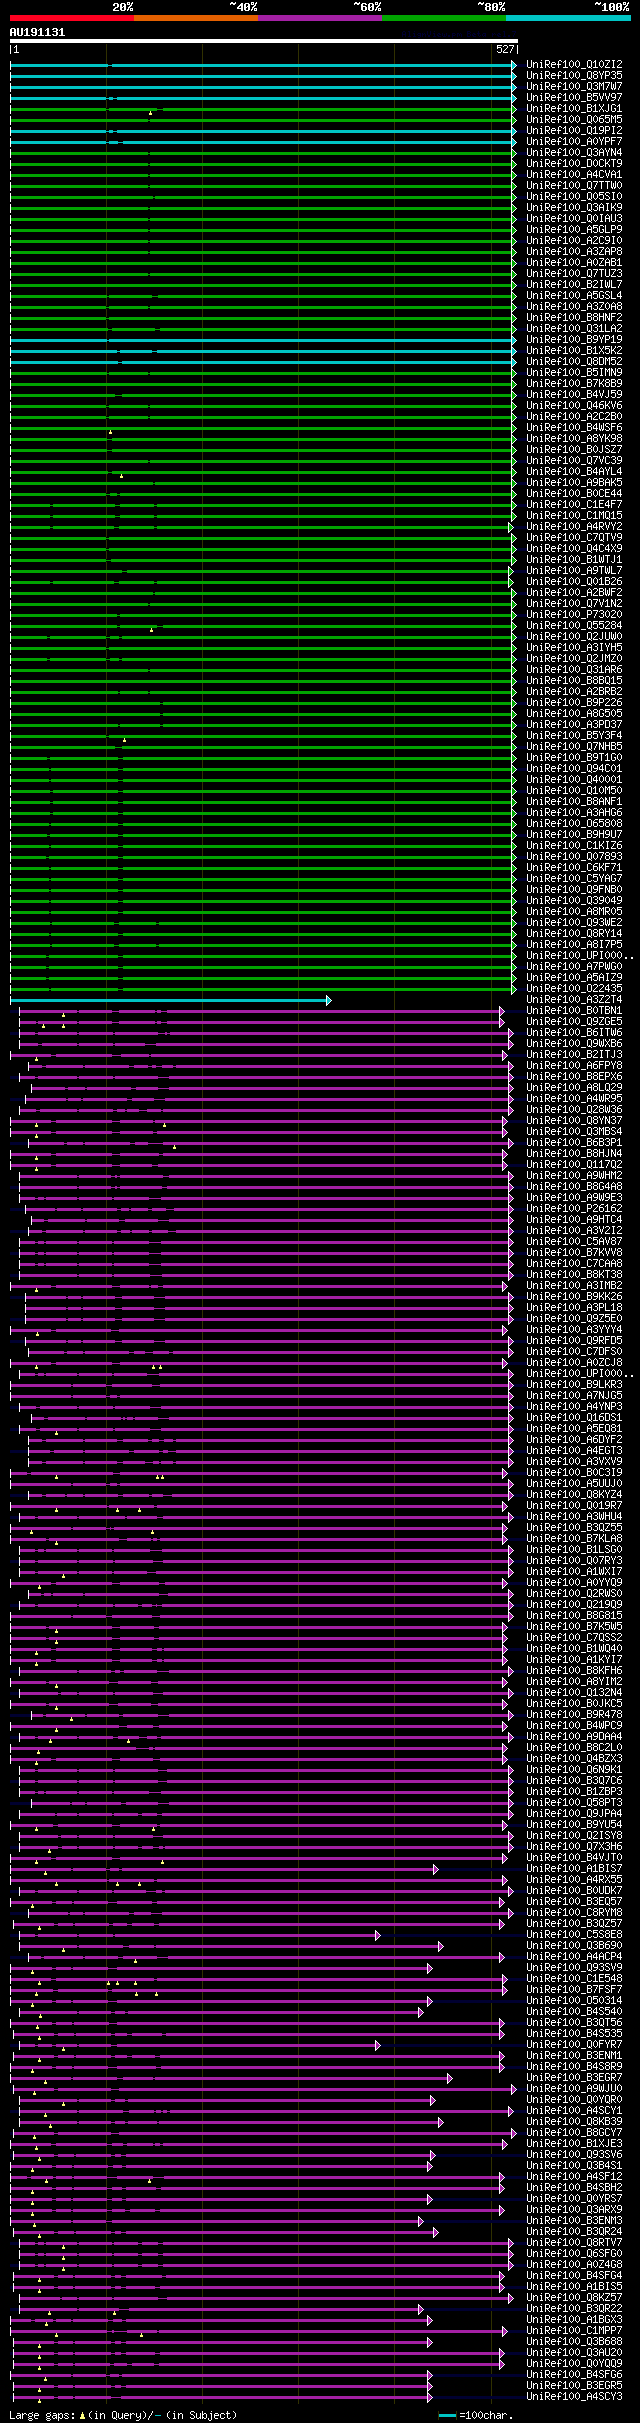Click the arrowhead ending the UniRef100_B0TBN1 bar

[502, 1011]
